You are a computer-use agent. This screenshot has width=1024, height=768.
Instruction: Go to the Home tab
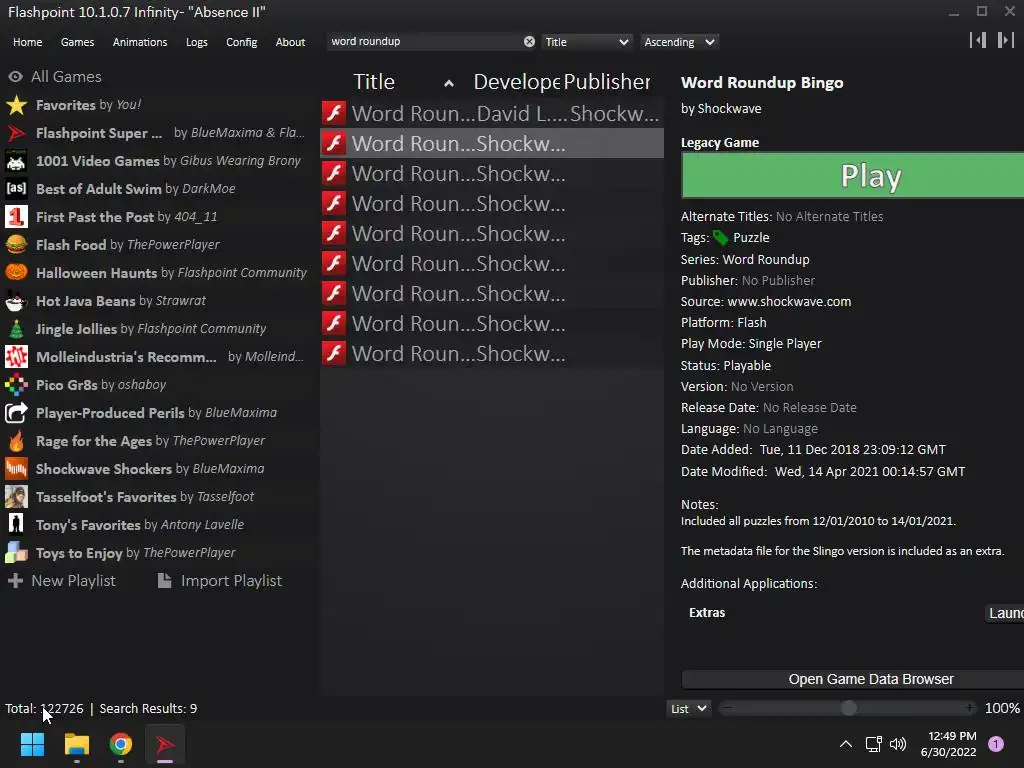click(27, 42)
